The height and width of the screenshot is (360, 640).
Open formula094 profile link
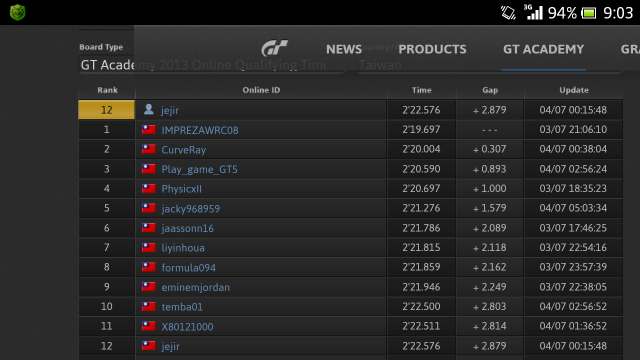click(189, 268)
